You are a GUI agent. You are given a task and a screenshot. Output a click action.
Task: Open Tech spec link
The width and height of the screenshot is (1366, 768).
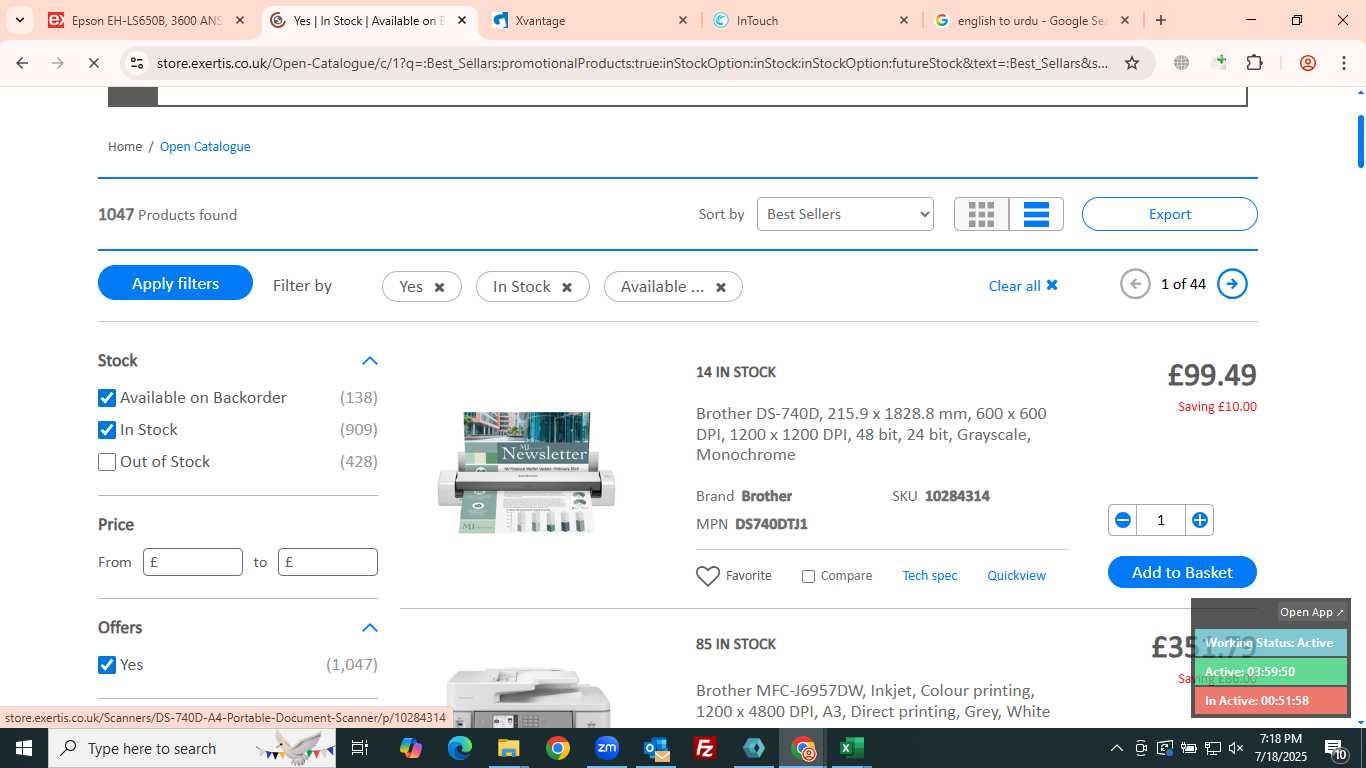[x=930, y=576]
